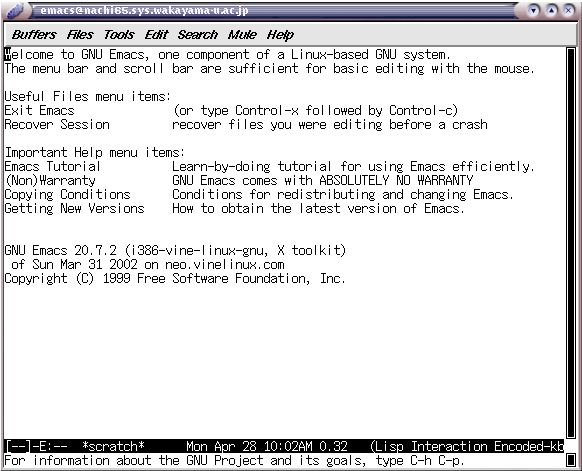The image size is (582, 471).
Task: Click 'Useful Files menu items:' heading
Action: click(88, 97)
